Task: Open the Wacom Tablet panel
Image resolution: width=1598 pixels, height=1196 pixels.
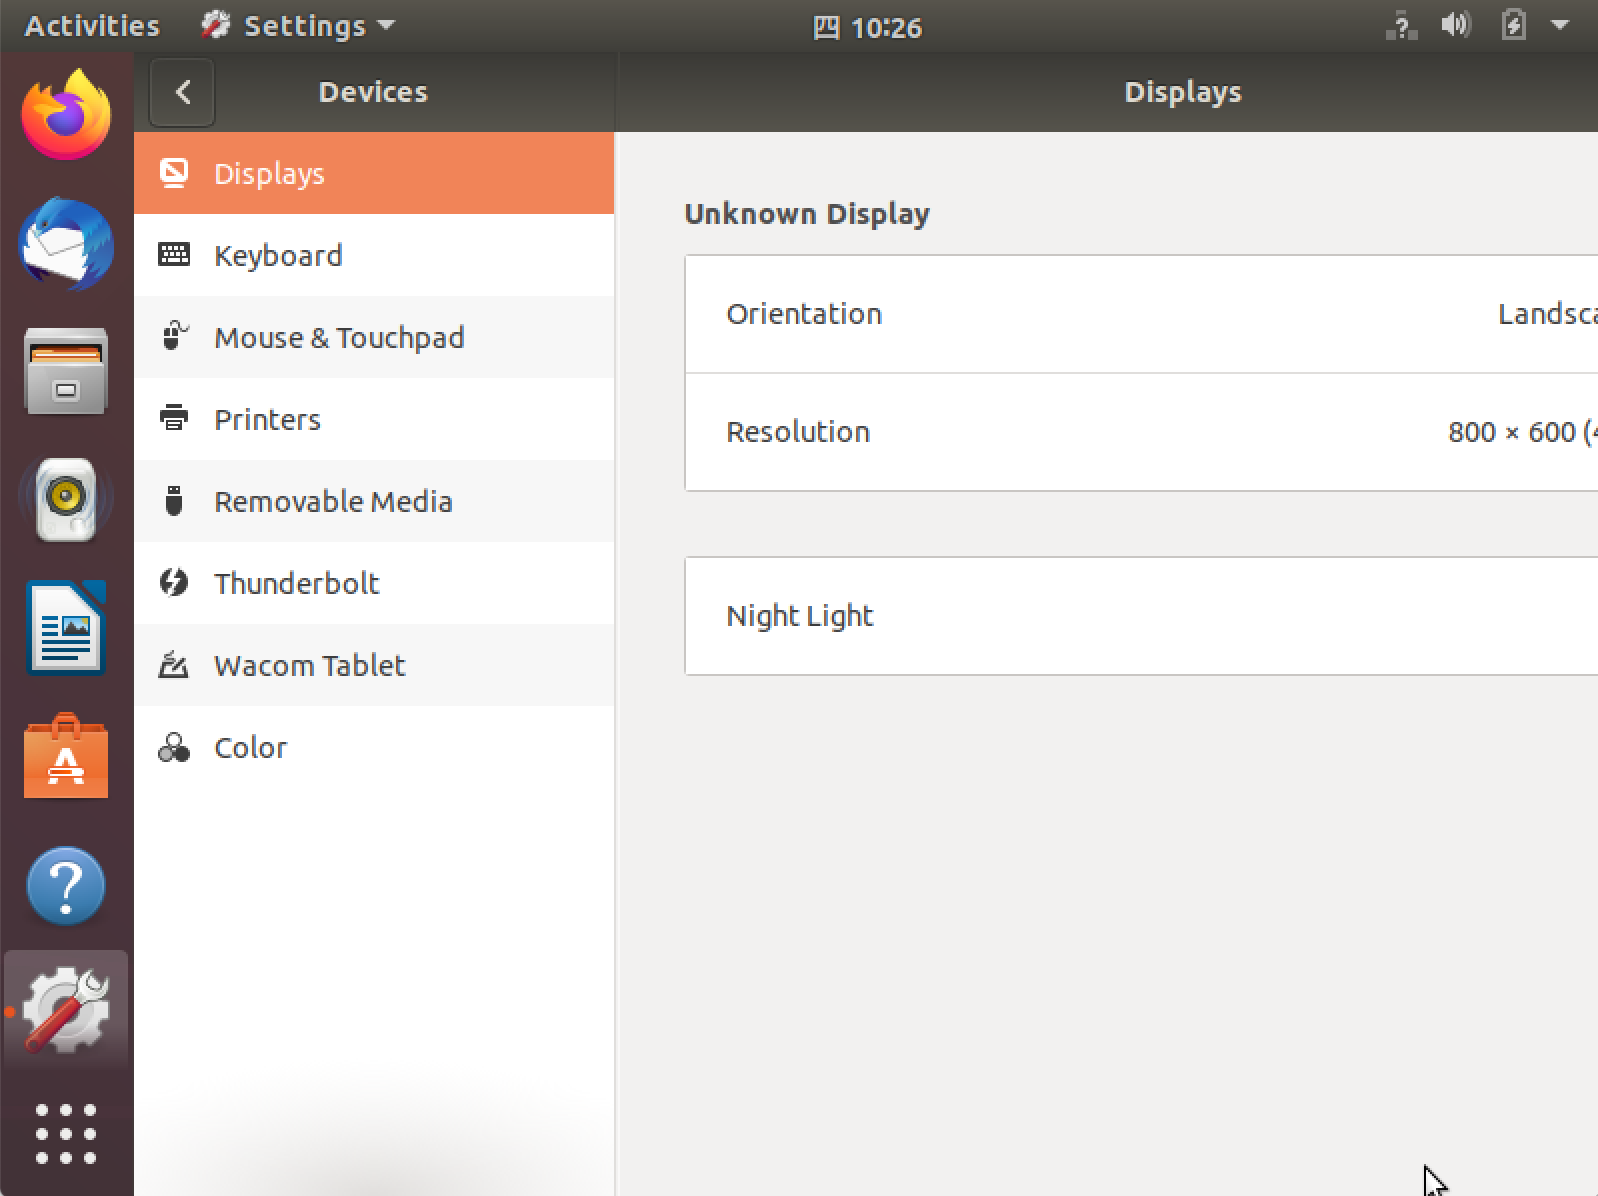Action: 374,665
